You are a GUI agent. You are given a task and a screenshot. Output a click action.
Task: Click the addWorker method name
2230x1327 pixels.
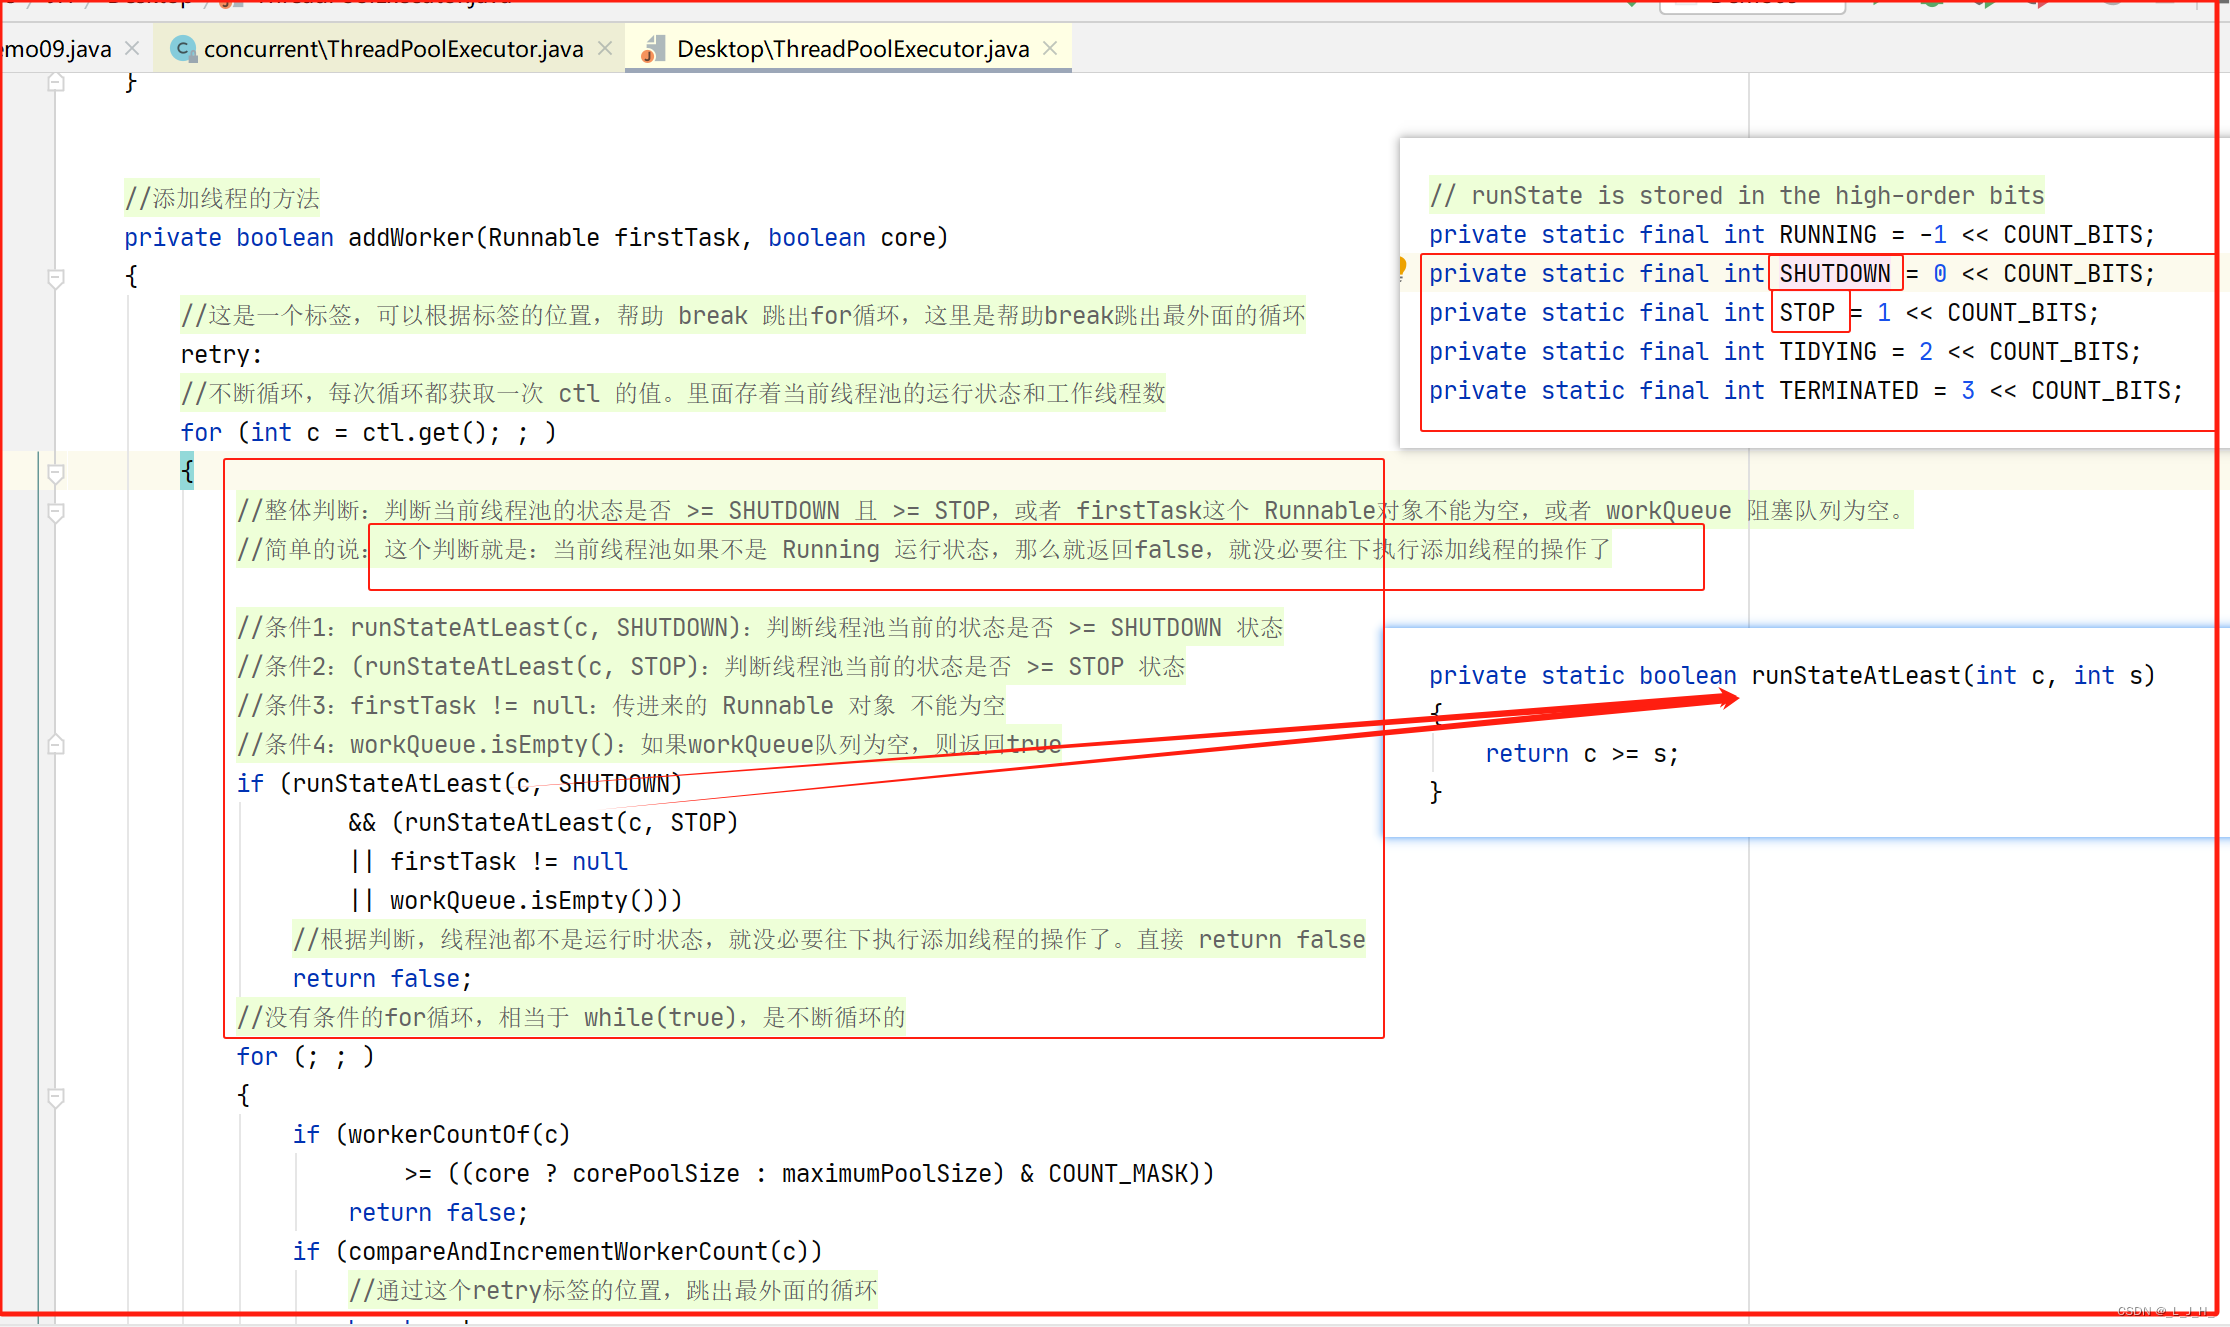(410, 238)
